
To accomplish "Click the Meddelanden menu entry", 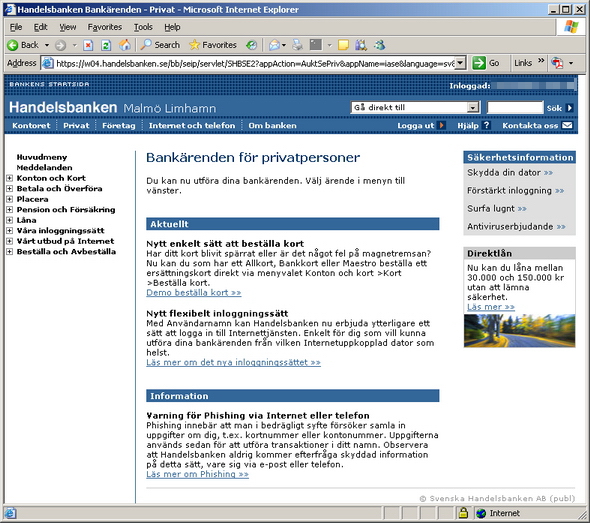I will click(44, 167).
